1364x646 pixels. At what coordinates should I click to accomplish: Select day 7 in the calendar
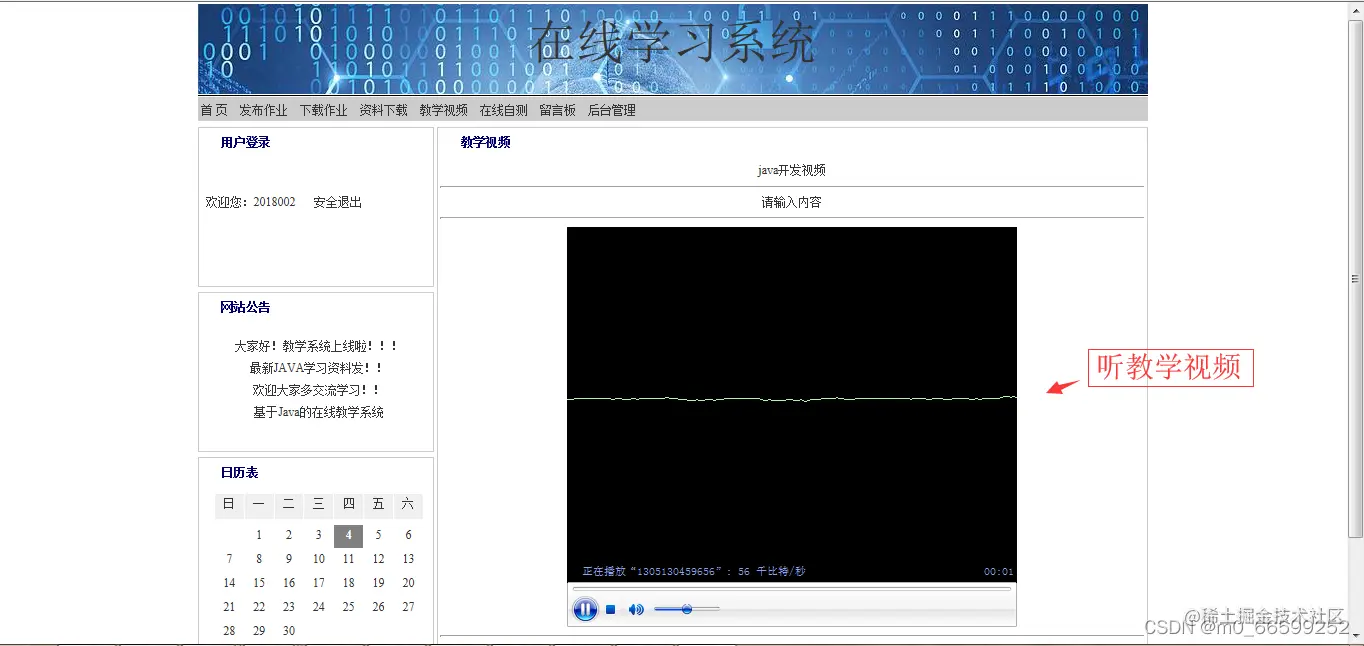(x=229, y=559)
